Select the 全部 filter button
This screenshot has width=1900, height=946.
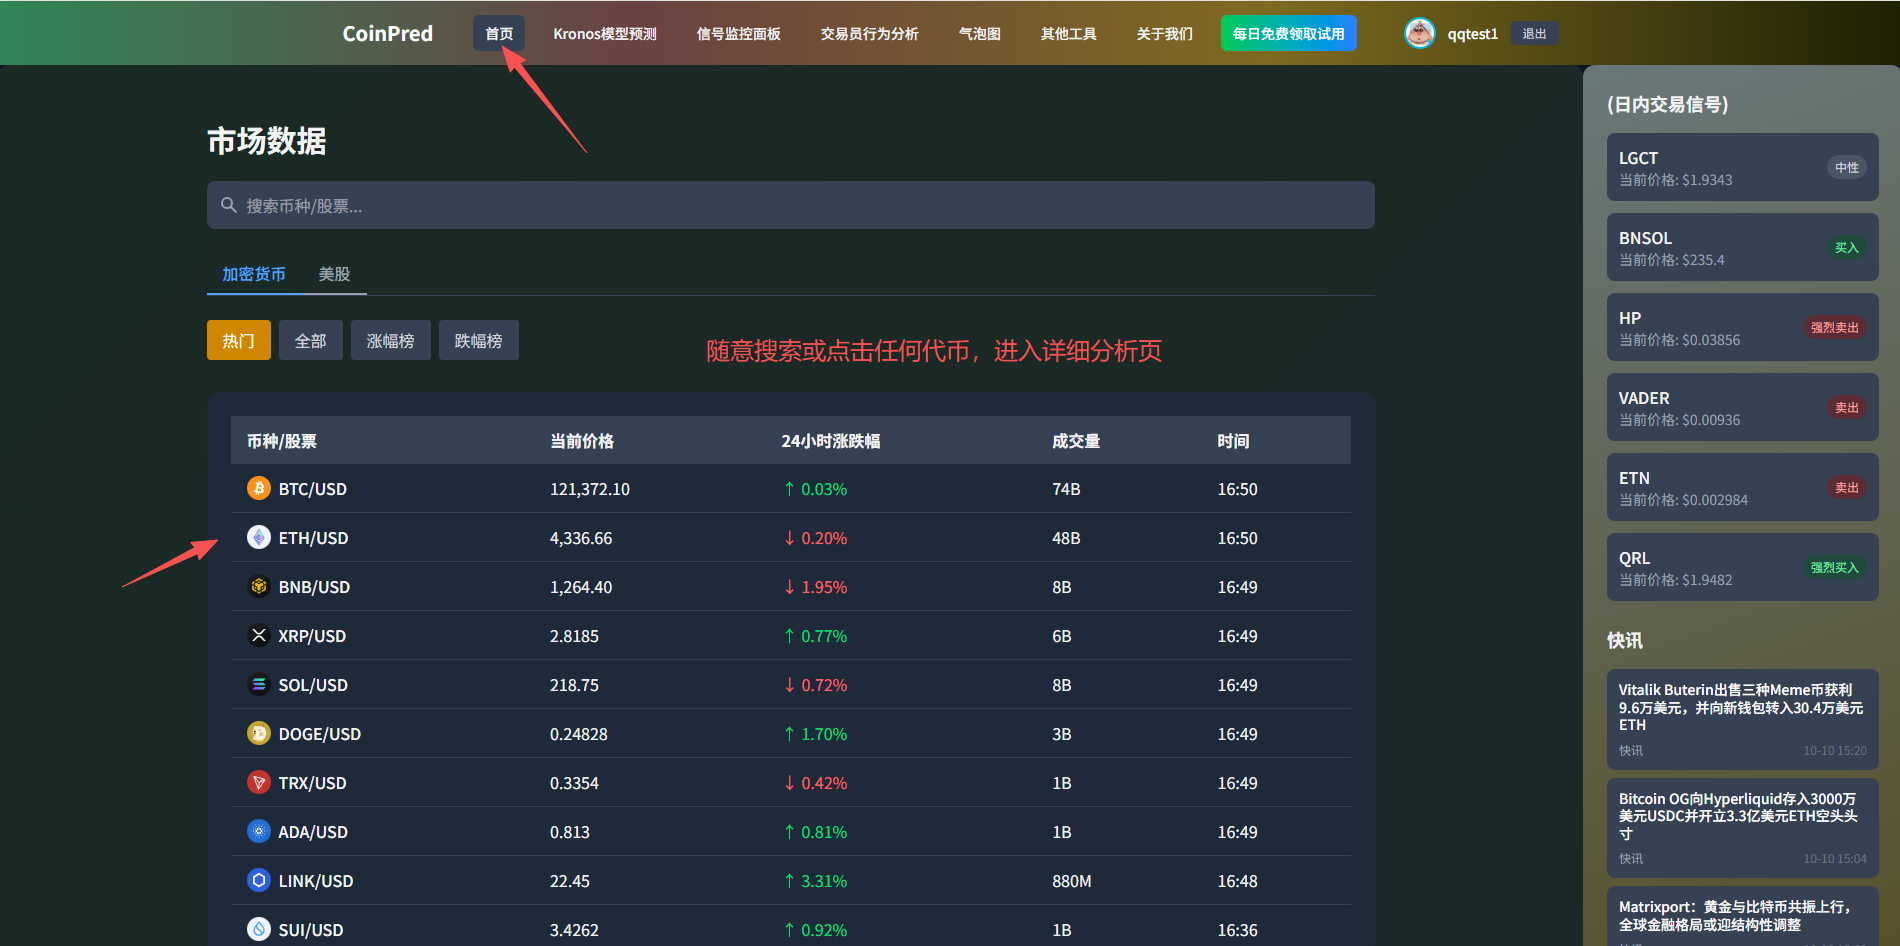[x=310, y=340]
